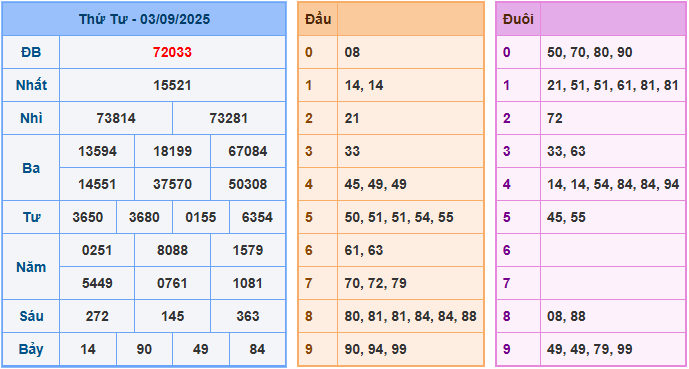Click the Đuôi row digit 7
Image resolution: width=689 pixels, height=369 pixels.
click(507, 283)
